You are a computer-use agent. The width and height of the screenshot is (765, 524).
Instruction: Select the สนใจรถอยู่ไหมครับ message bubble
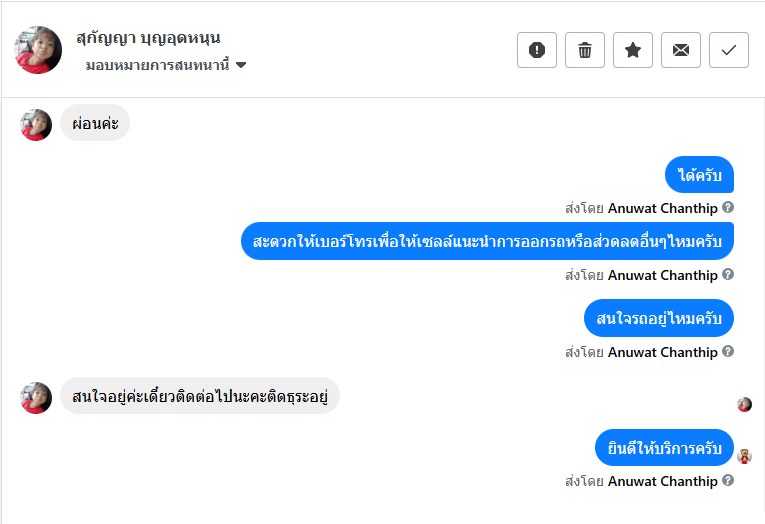[659, 318]
